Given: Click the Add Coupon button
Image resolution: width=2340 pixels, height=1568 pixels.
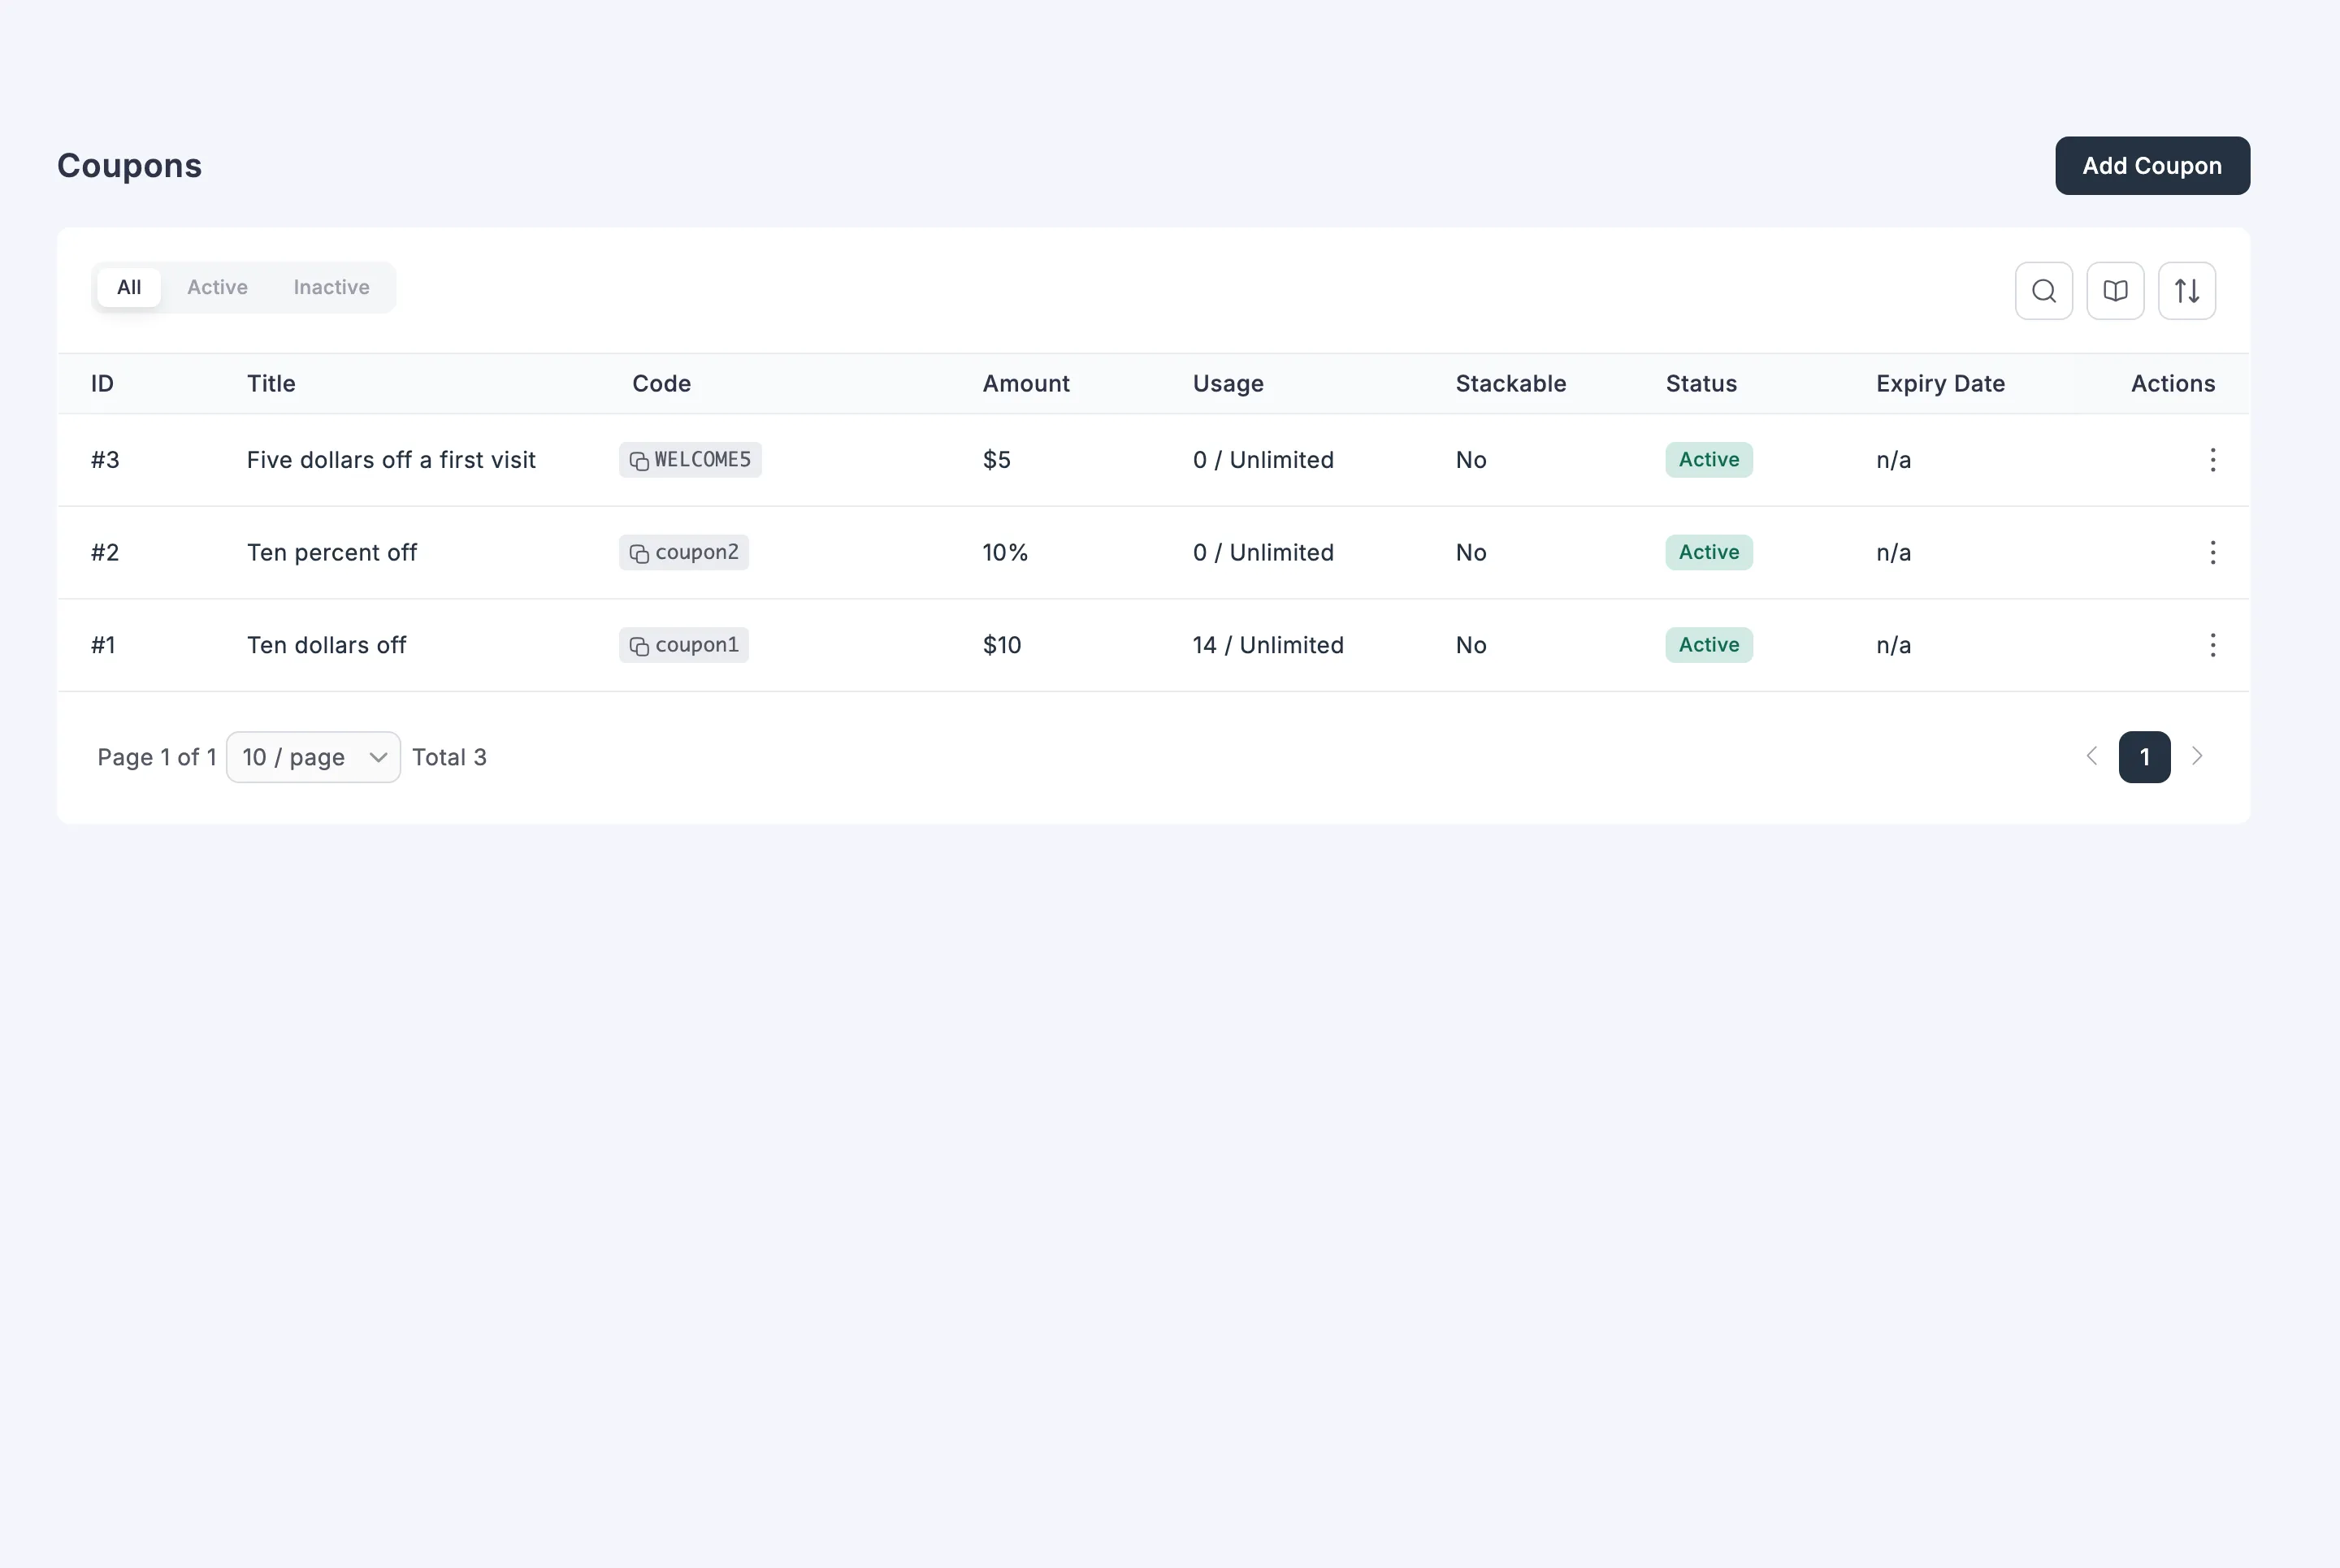Looking at the screenshot, I should (x=2152, y=166).
